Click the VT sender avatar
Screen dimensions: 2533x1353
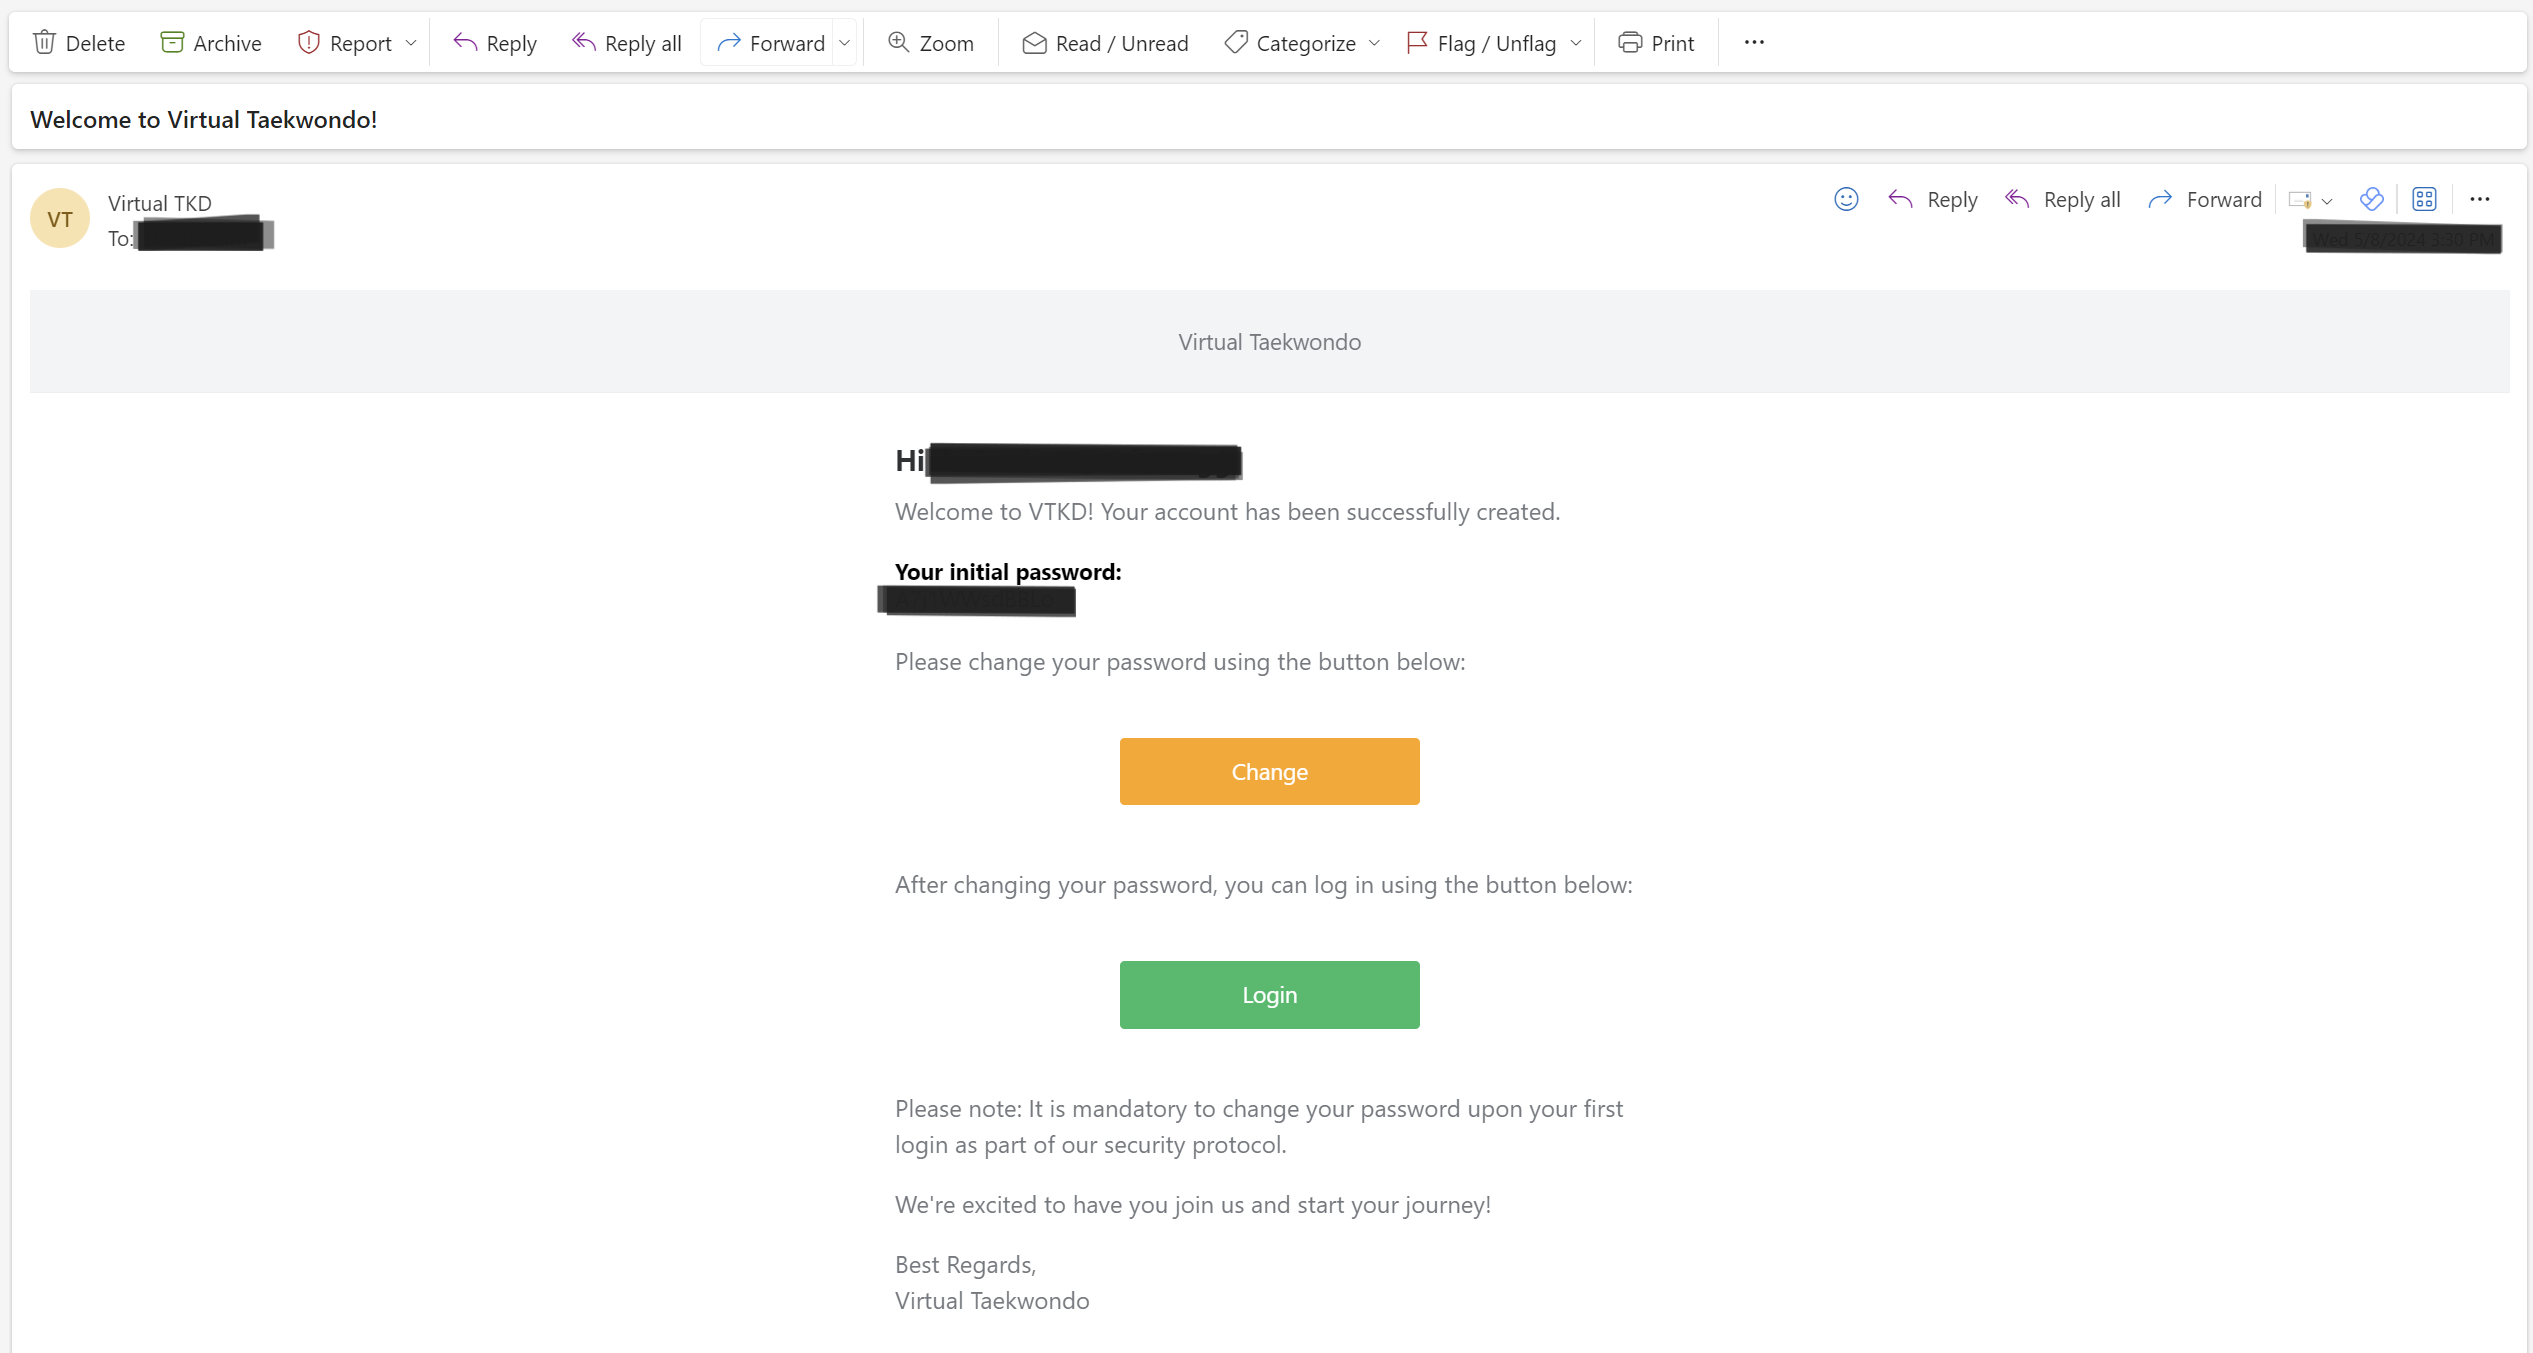click(60, 218)
